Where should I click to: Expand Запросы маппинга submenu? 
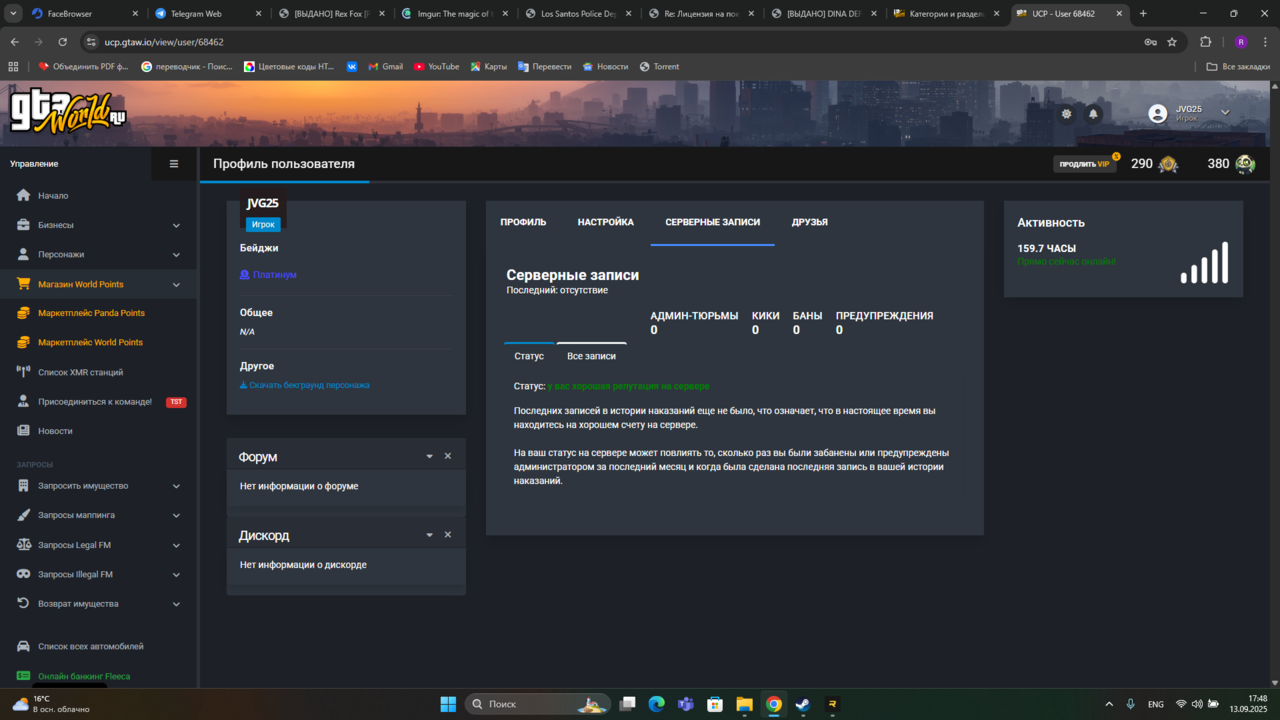176,516
